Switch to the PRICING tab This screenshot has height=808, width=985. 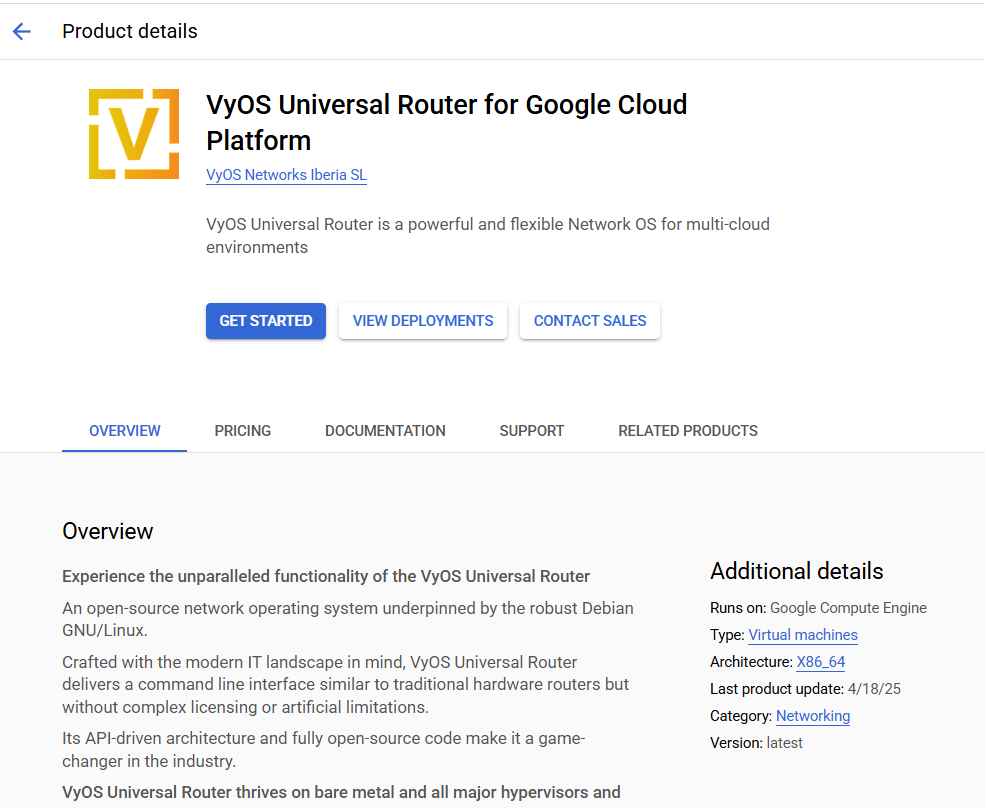pyautogui.click(x=242, y=430)
